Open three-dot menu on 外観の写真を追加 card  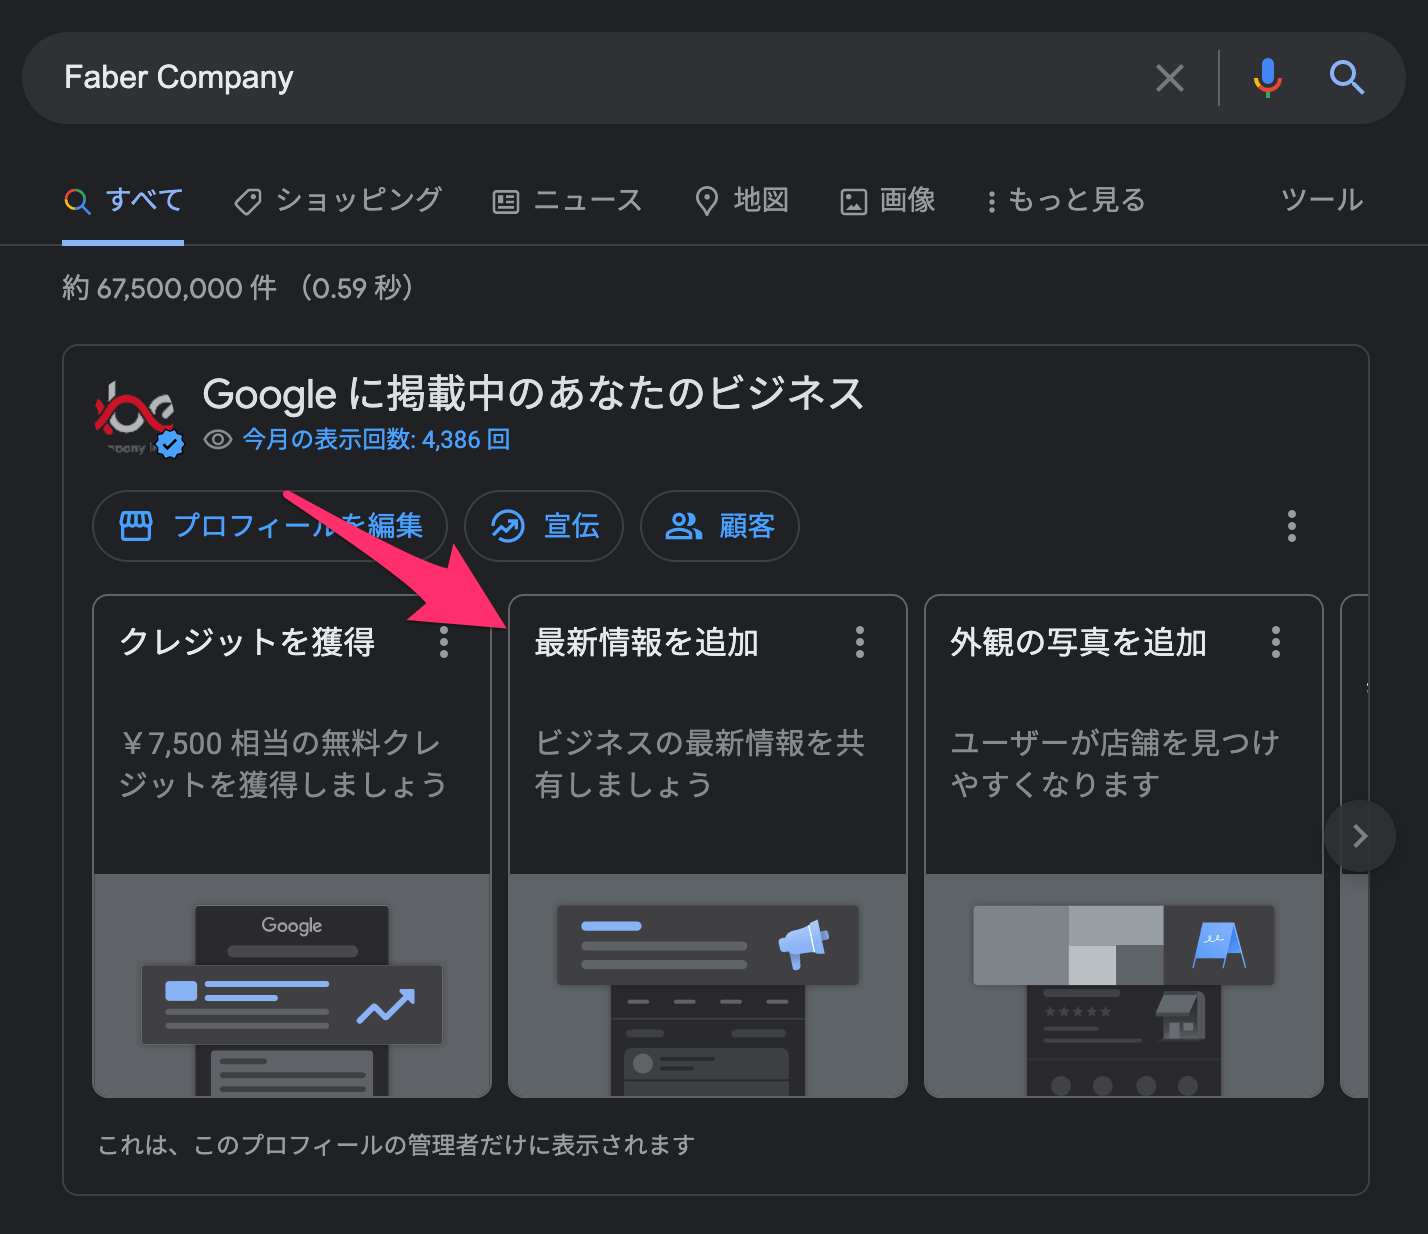click(x=1276, y=642)
